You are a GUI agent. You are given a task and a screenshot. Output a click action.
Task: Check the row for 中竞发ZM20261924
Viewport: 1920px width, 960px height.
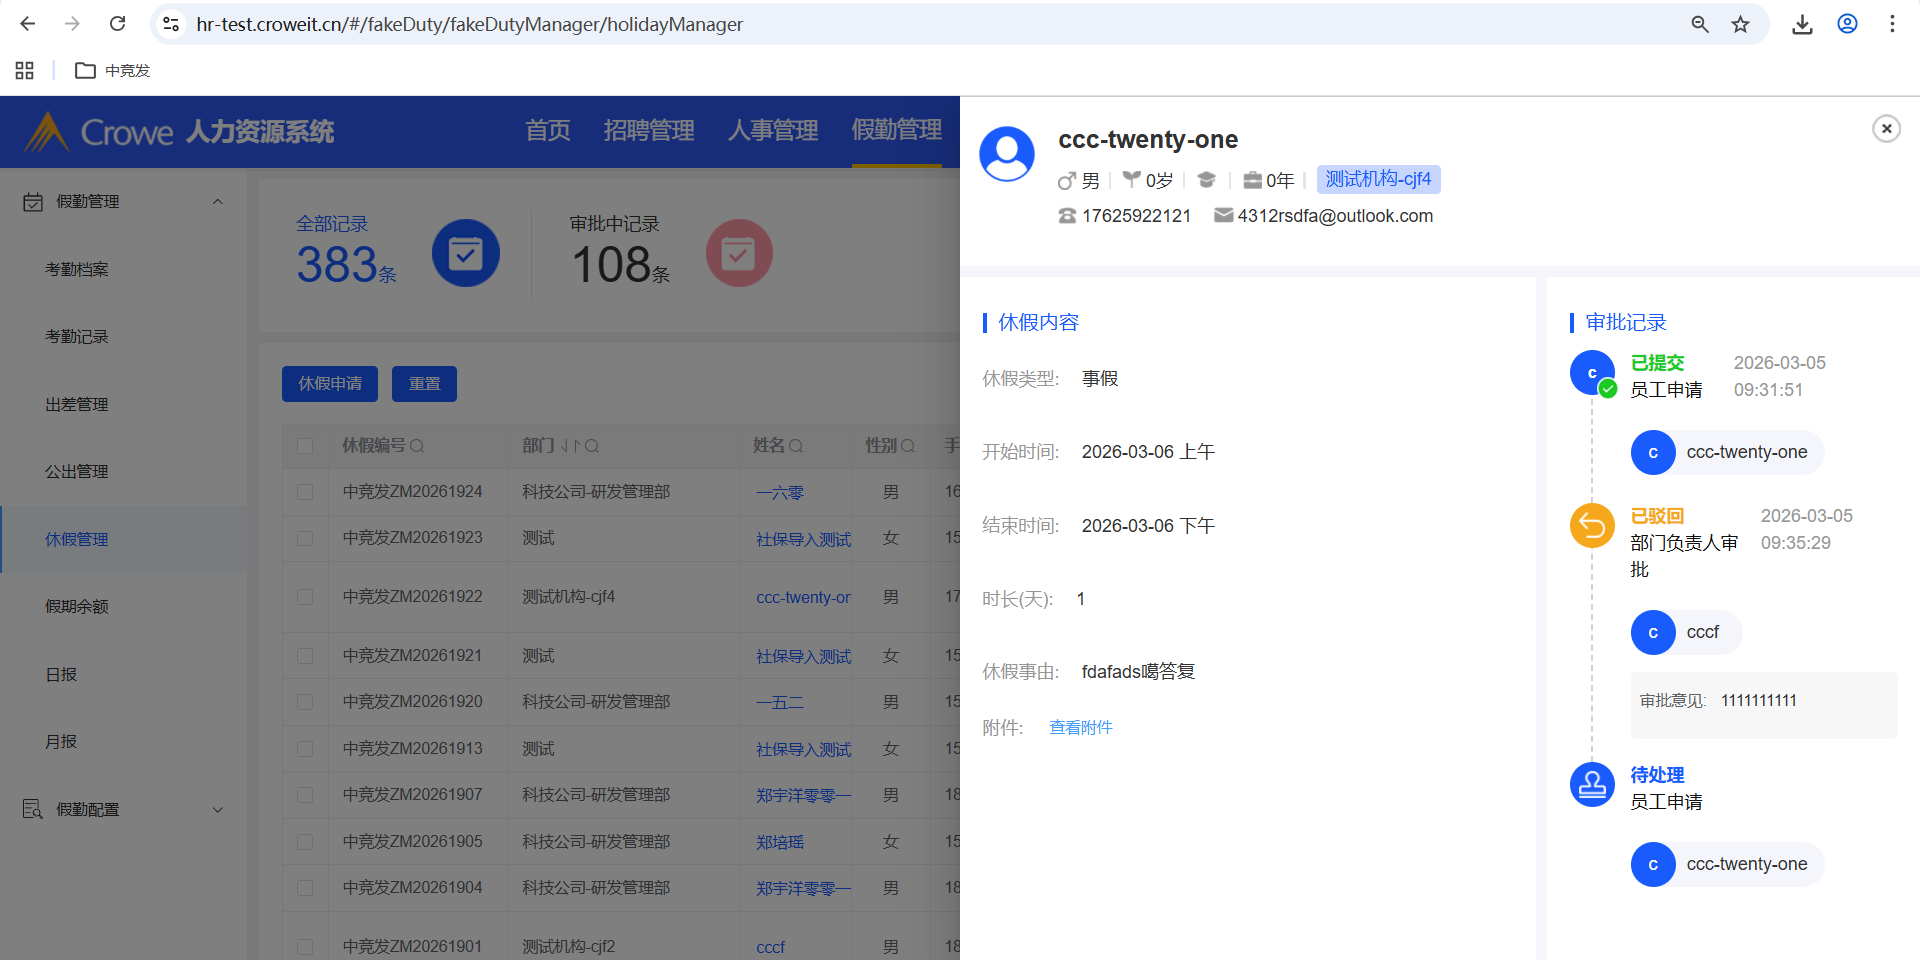(x=305, y=492)
